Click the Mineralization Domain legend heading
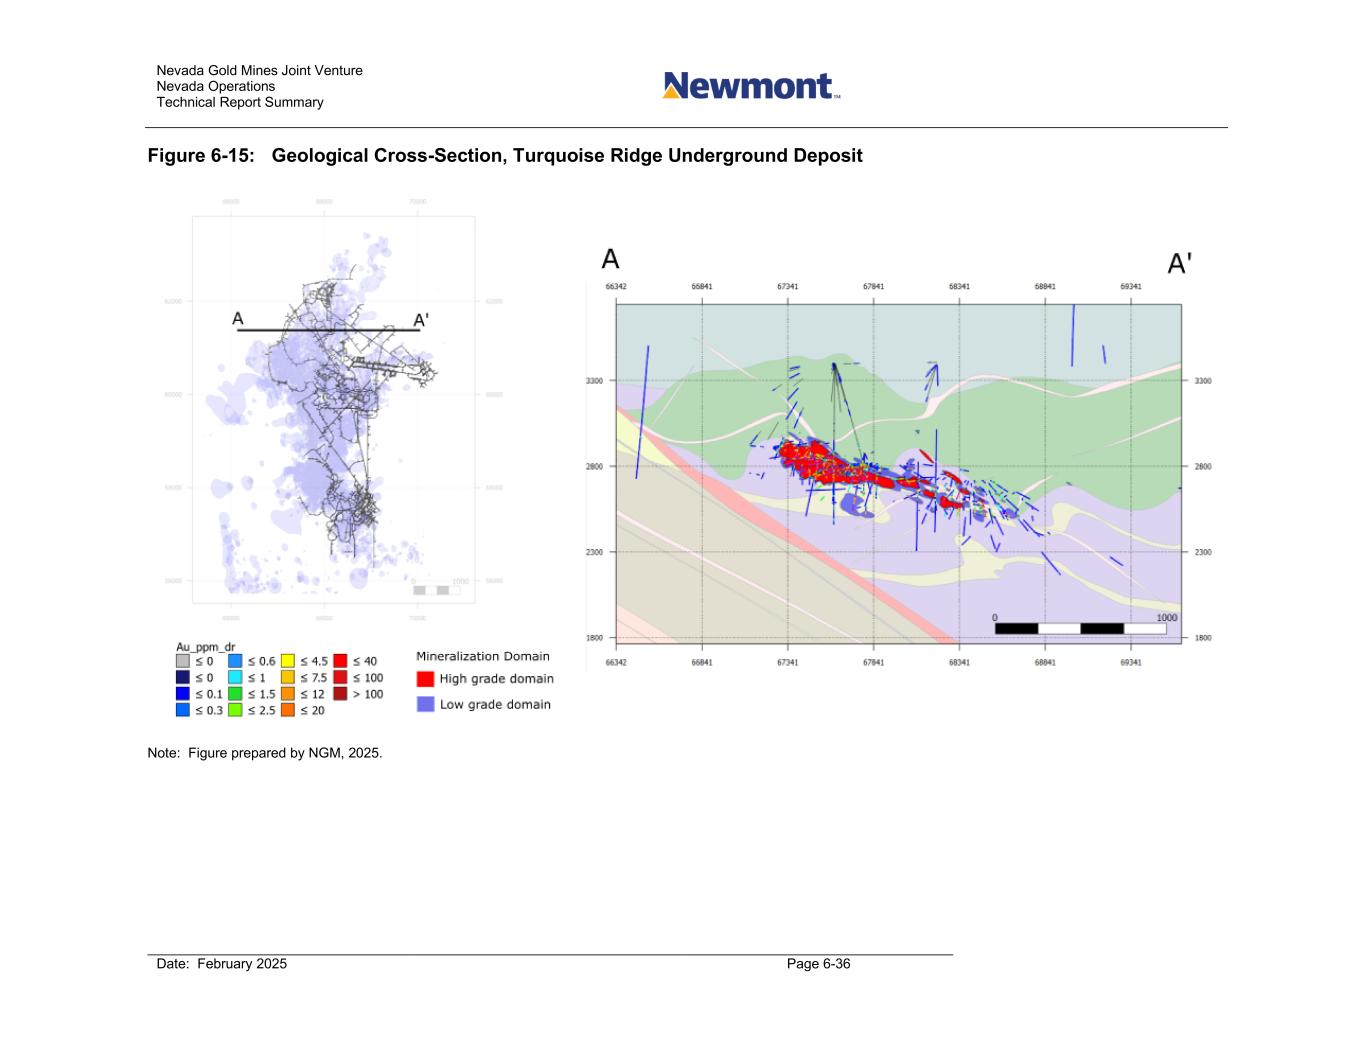Image resolution: width=1365 pixels, height=1055 pixels. (483, 656)
